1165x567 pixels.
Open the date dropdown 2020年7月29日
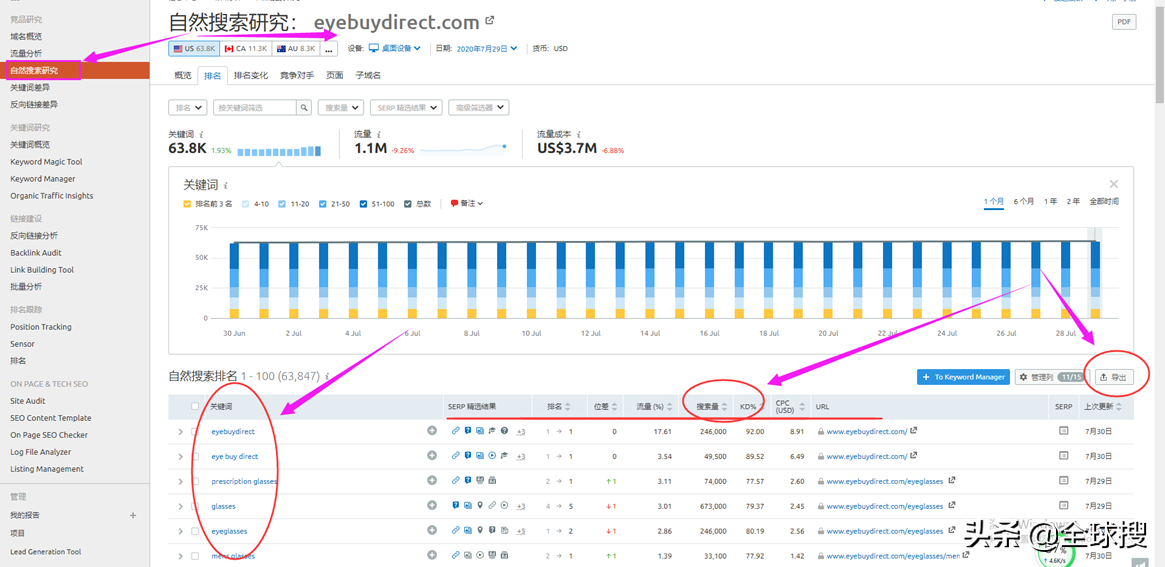pyautogui.click(x=486, y=48)
